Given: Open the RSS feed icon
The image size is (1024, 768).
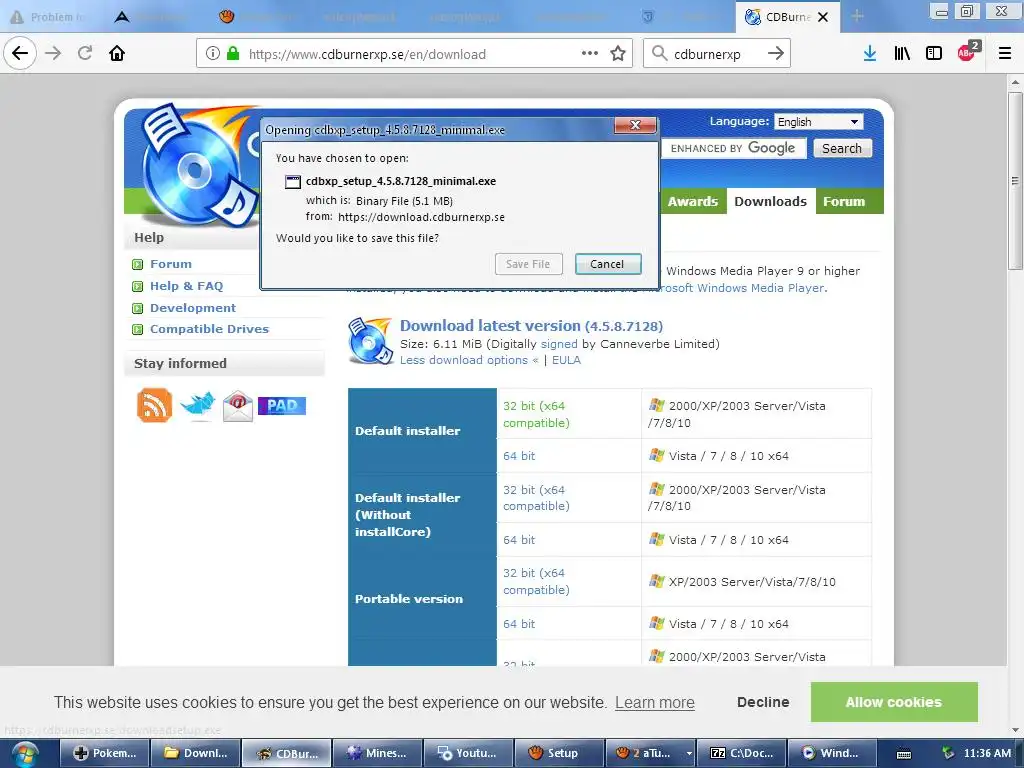Looking at the screenshot, I should (154, 405).
